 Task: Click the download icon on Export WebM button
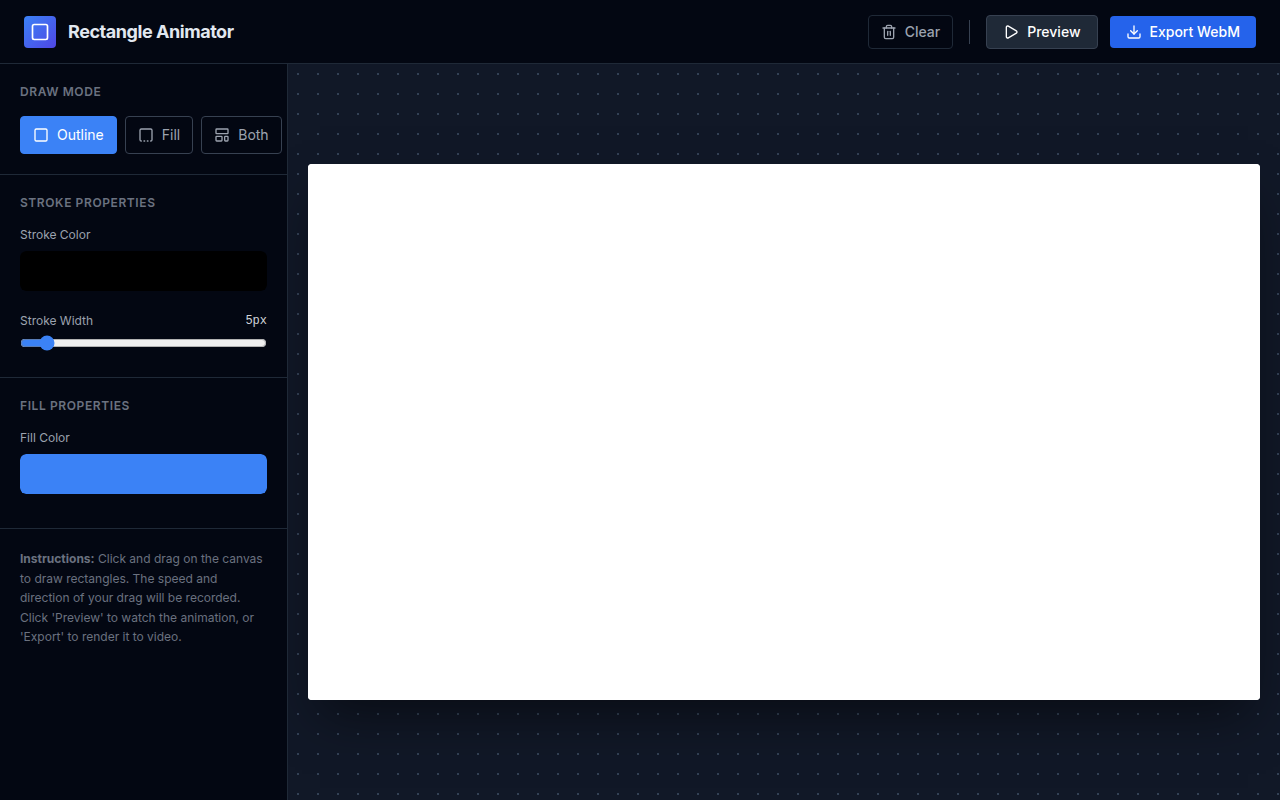[1134, 31]
